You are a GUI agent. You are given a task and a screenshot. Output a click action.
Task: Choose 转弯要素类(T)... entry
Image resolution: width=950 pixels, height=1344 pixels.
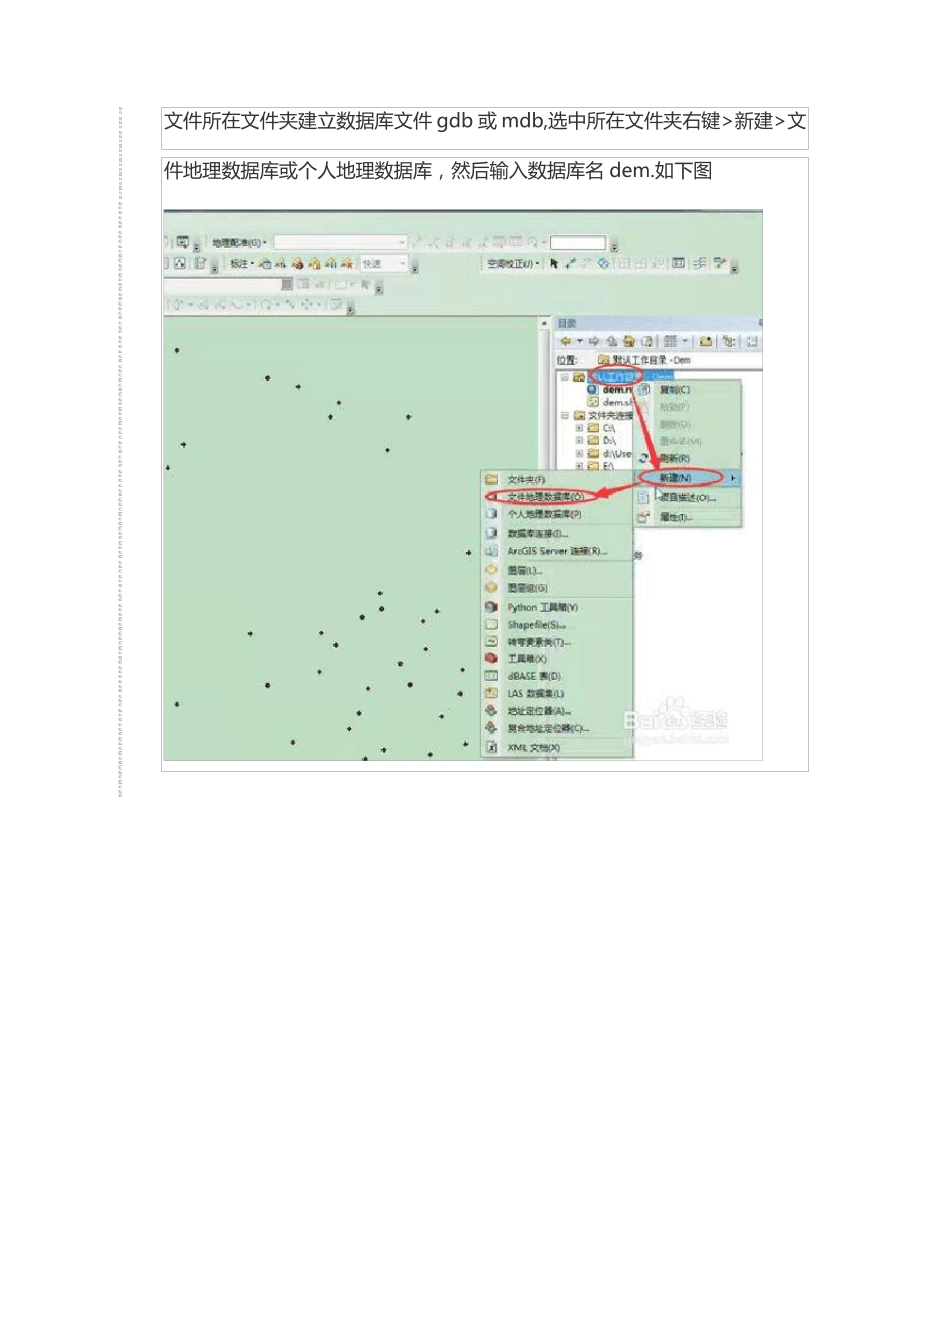pos(557,642)
